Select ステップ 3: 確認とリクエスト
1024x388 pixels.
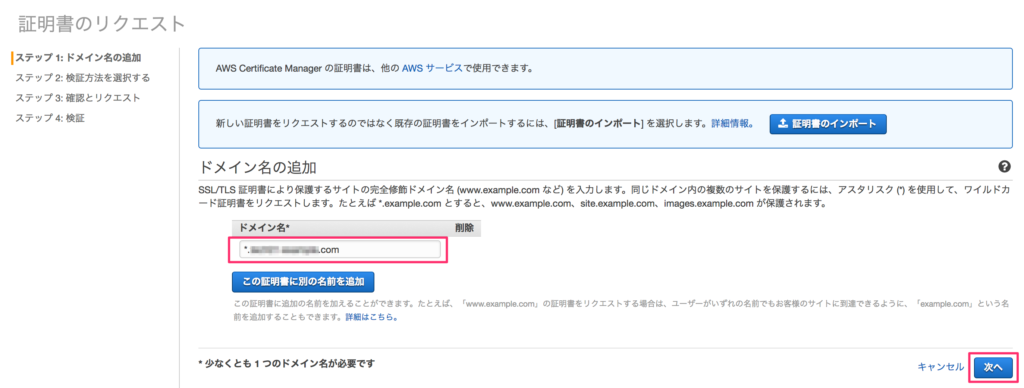(x=78, y=98)
